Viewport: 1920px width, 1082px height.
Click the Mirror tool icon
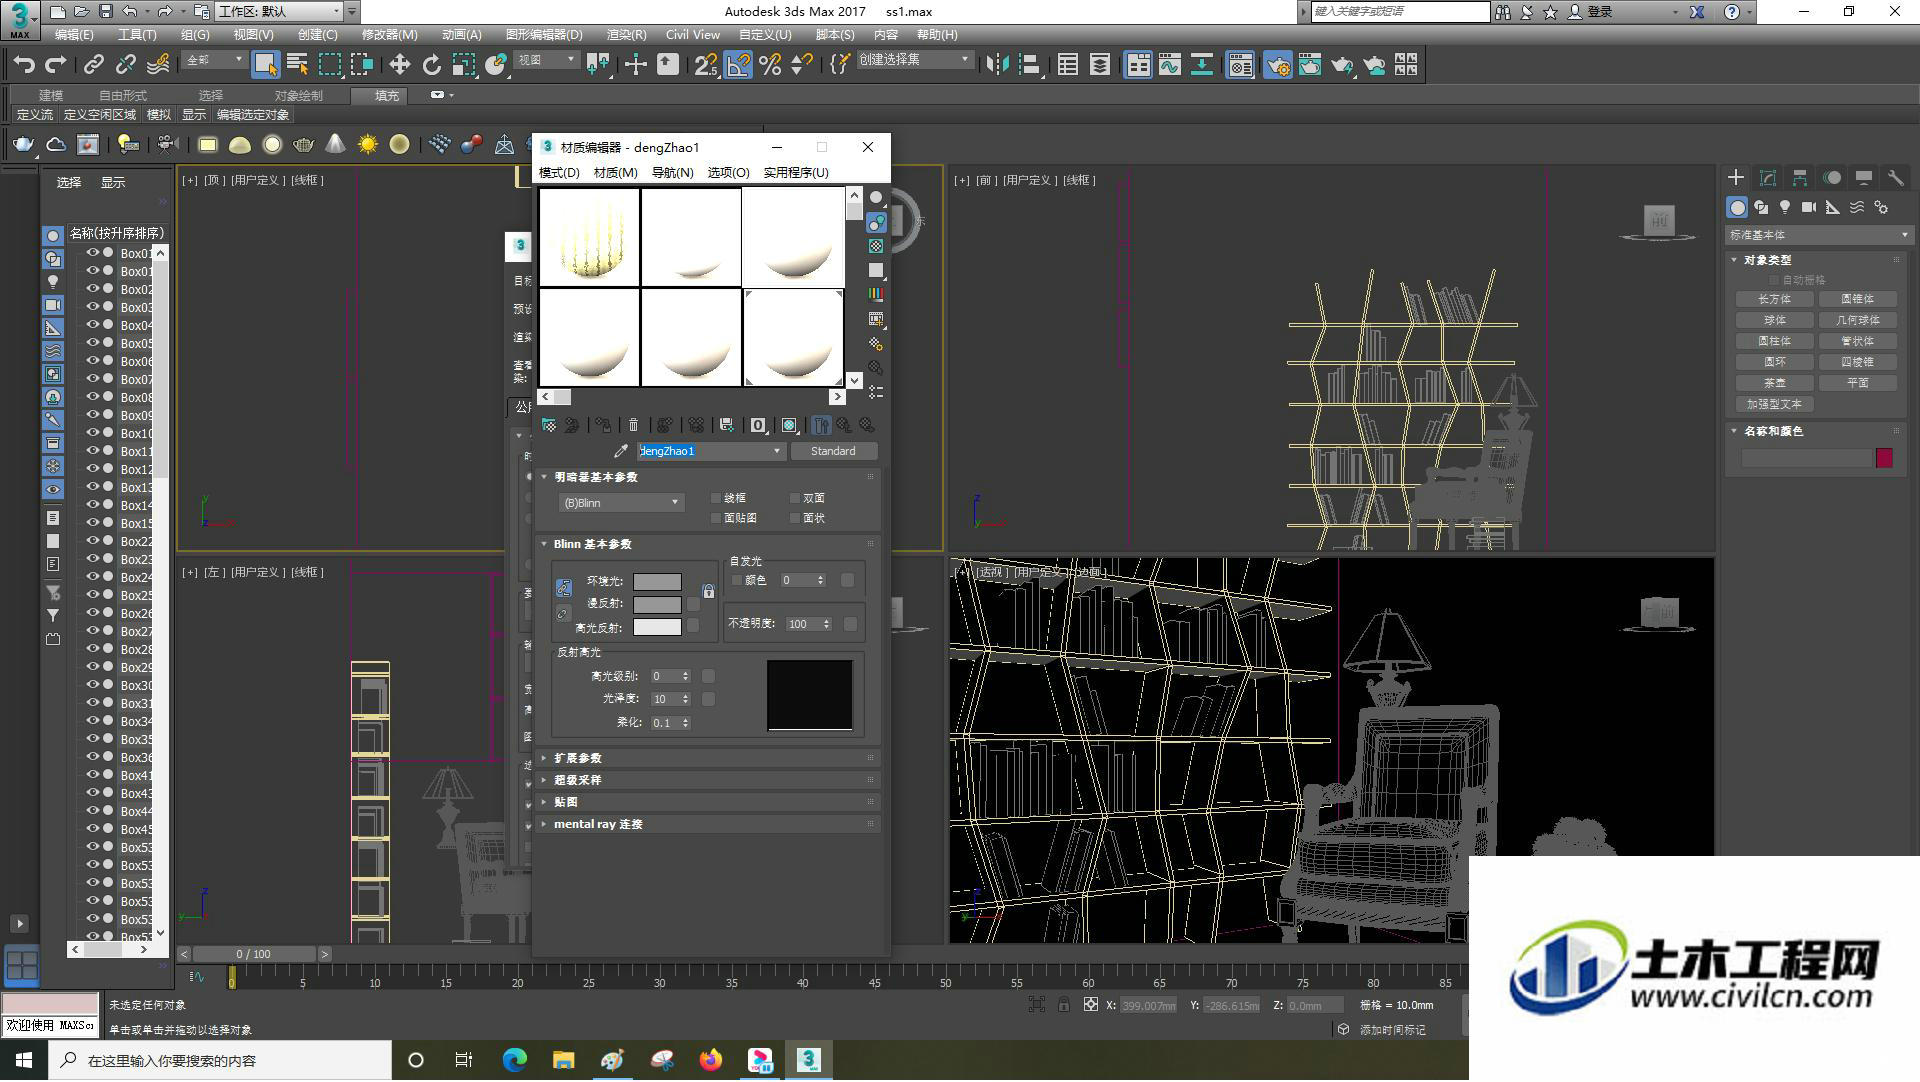point(997,65)
